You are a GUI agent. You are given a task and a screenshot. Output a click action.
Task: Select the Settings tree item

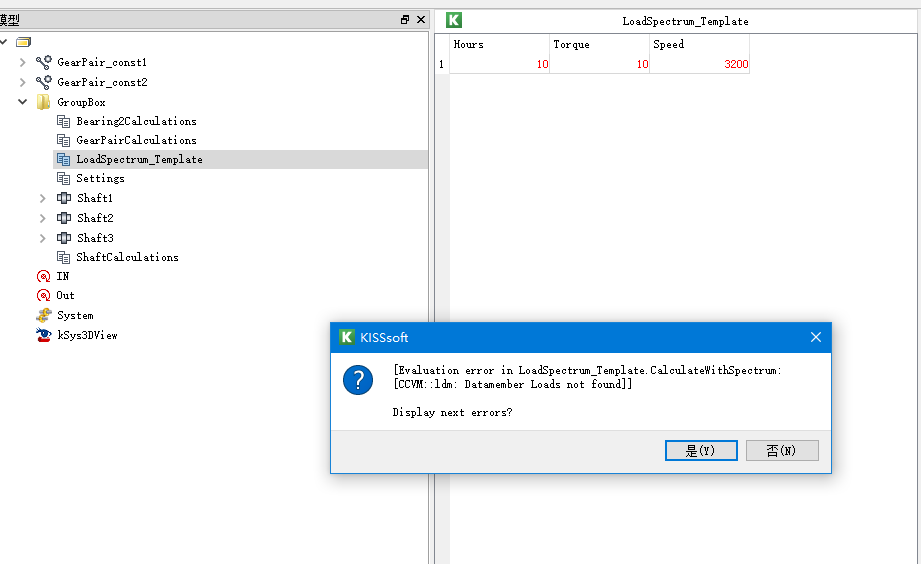(x=100, y=178)
